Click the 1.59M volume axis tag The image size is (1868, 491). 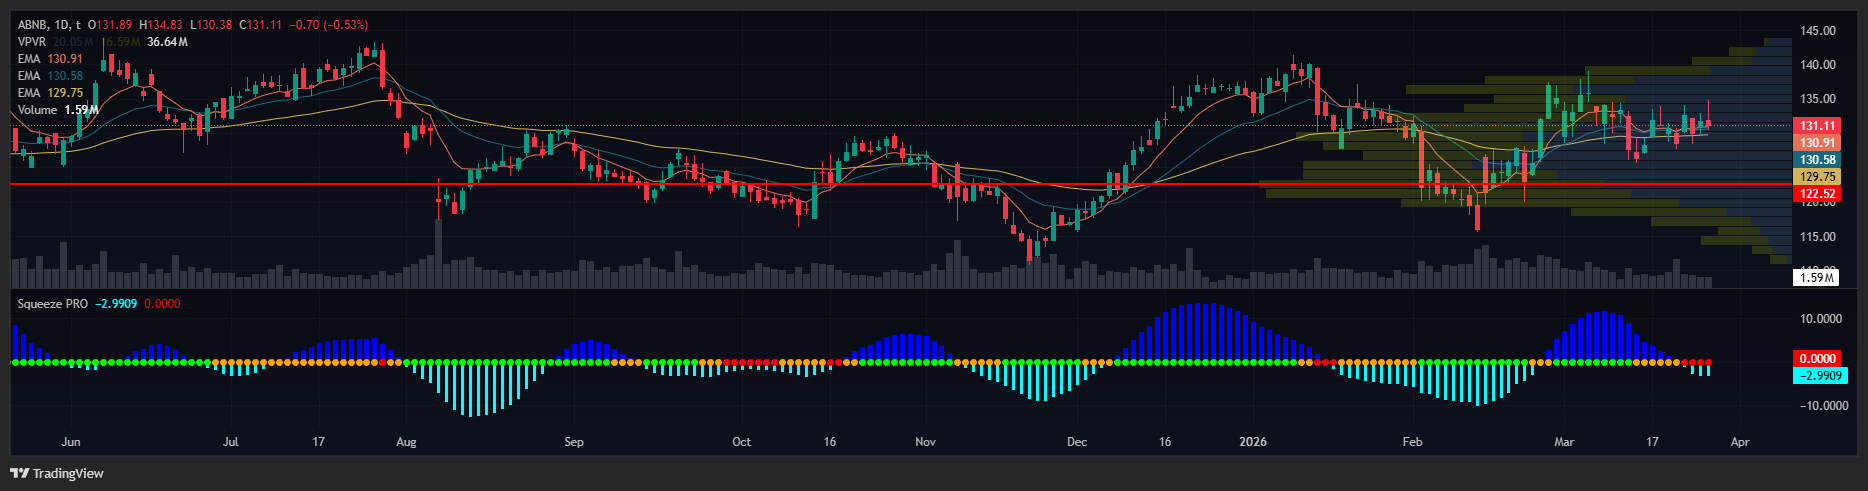click(1816, 278)
